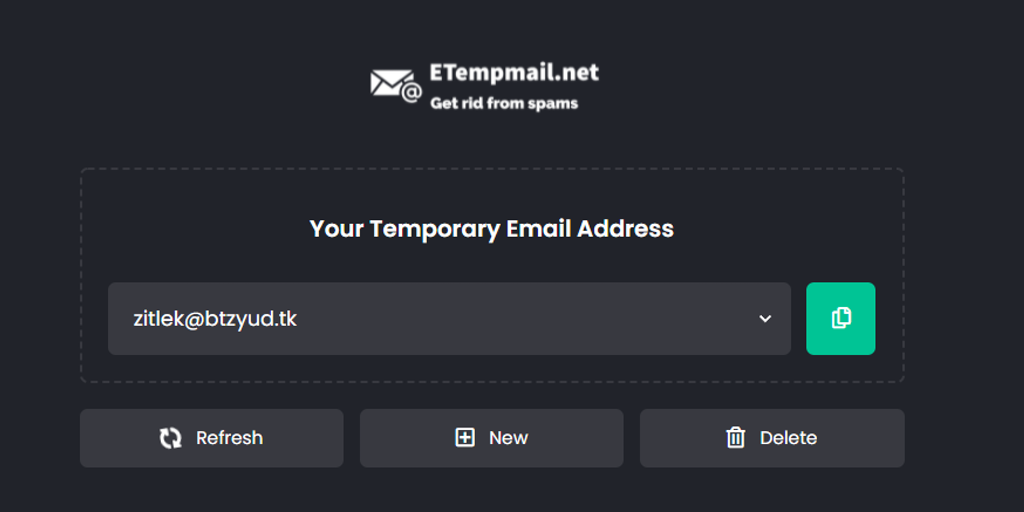Image resolution: width=1024 pixels, height=512 pixels.
Task: Click the word "Refresh" label
Action: click(x=230, y=438)
